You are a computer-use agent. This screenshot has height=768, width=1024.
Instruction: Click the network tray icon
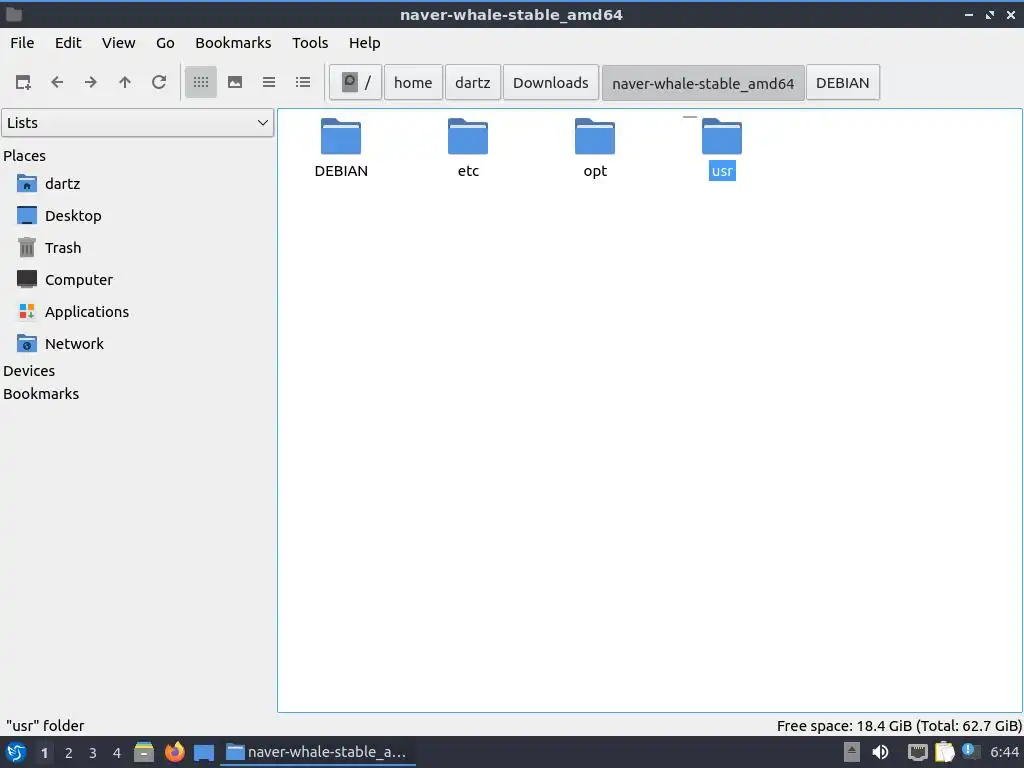pos(918,752)
